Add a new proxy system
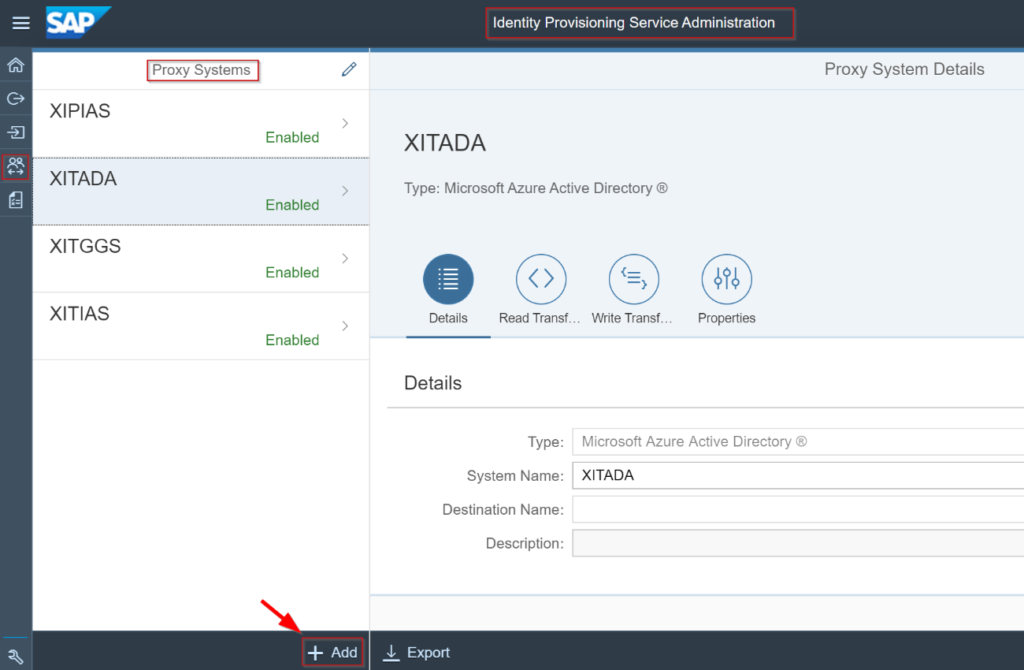The height and width of the screenshot is (670, 1024). tap(332, 652)
